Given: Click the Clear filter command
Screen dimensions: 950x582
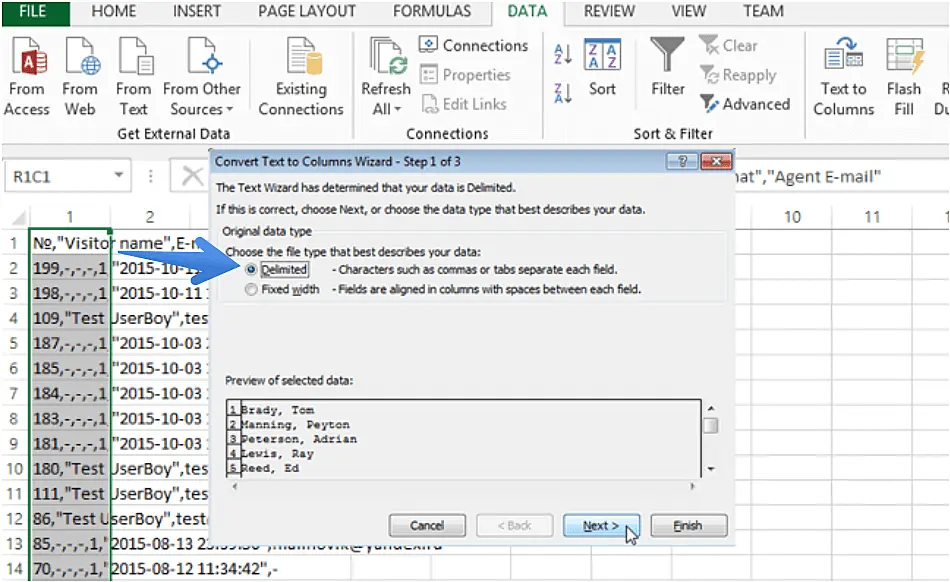Looking at the screenshot, I should (x=728, y=45).
